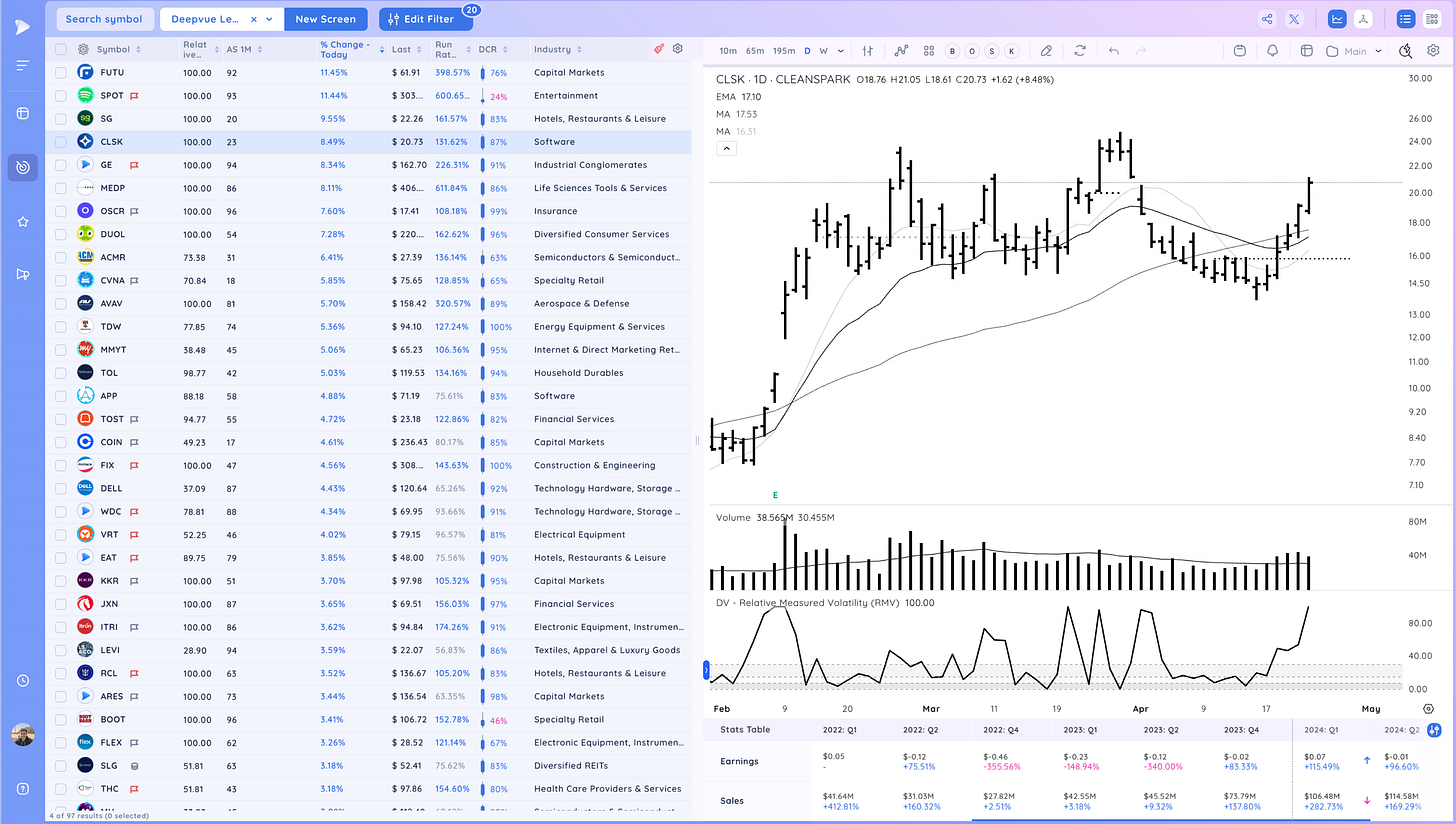Check the SPOT row checkbox
The height and width of the screenshot is (824, 1456).
[x=61, y=96]
